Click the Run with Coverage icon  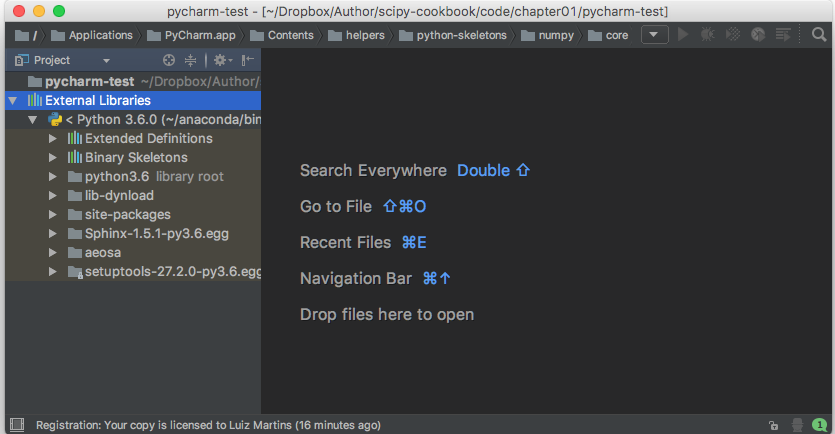click(x=733, y=35)
